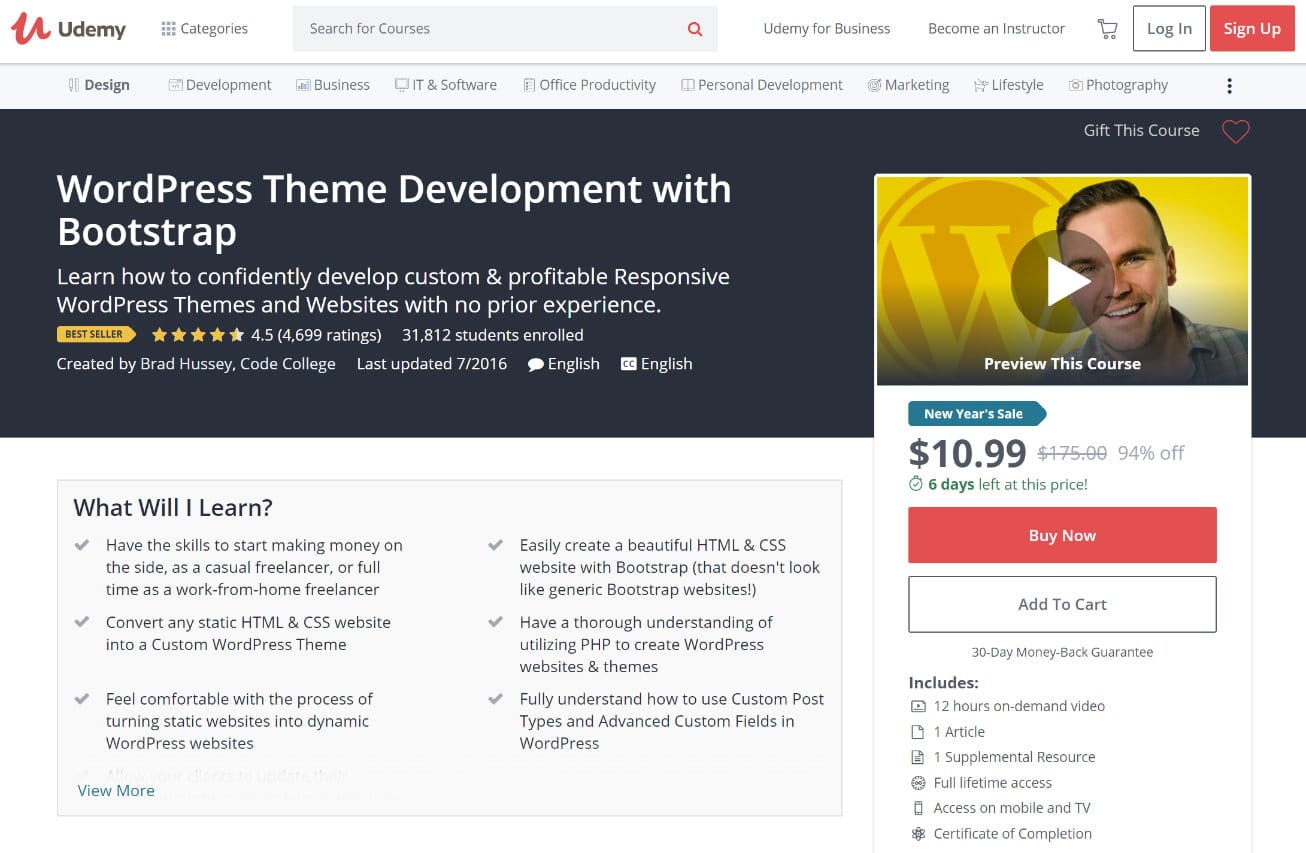Click the speech bubble icon before English
Screen dimensions: 1306x853
click(537, 364)
